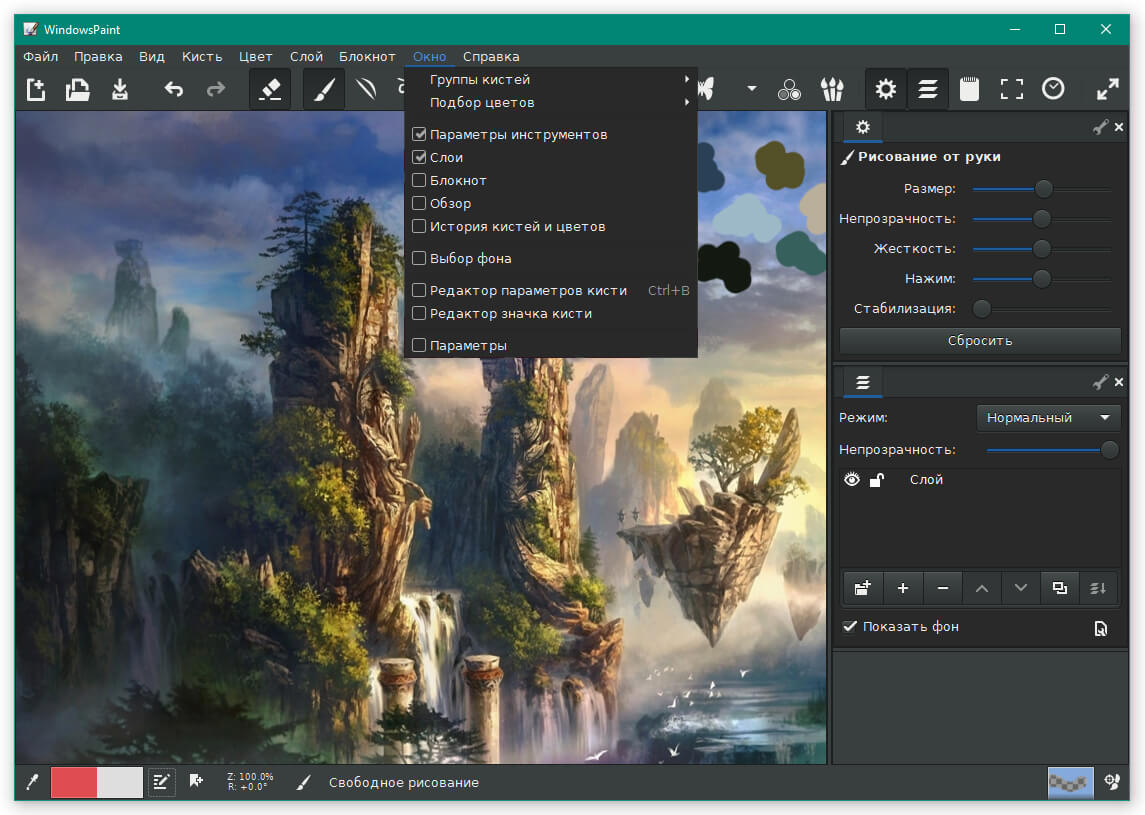Click the add layer plus button

pyautogui.click(x=902, y=588)
